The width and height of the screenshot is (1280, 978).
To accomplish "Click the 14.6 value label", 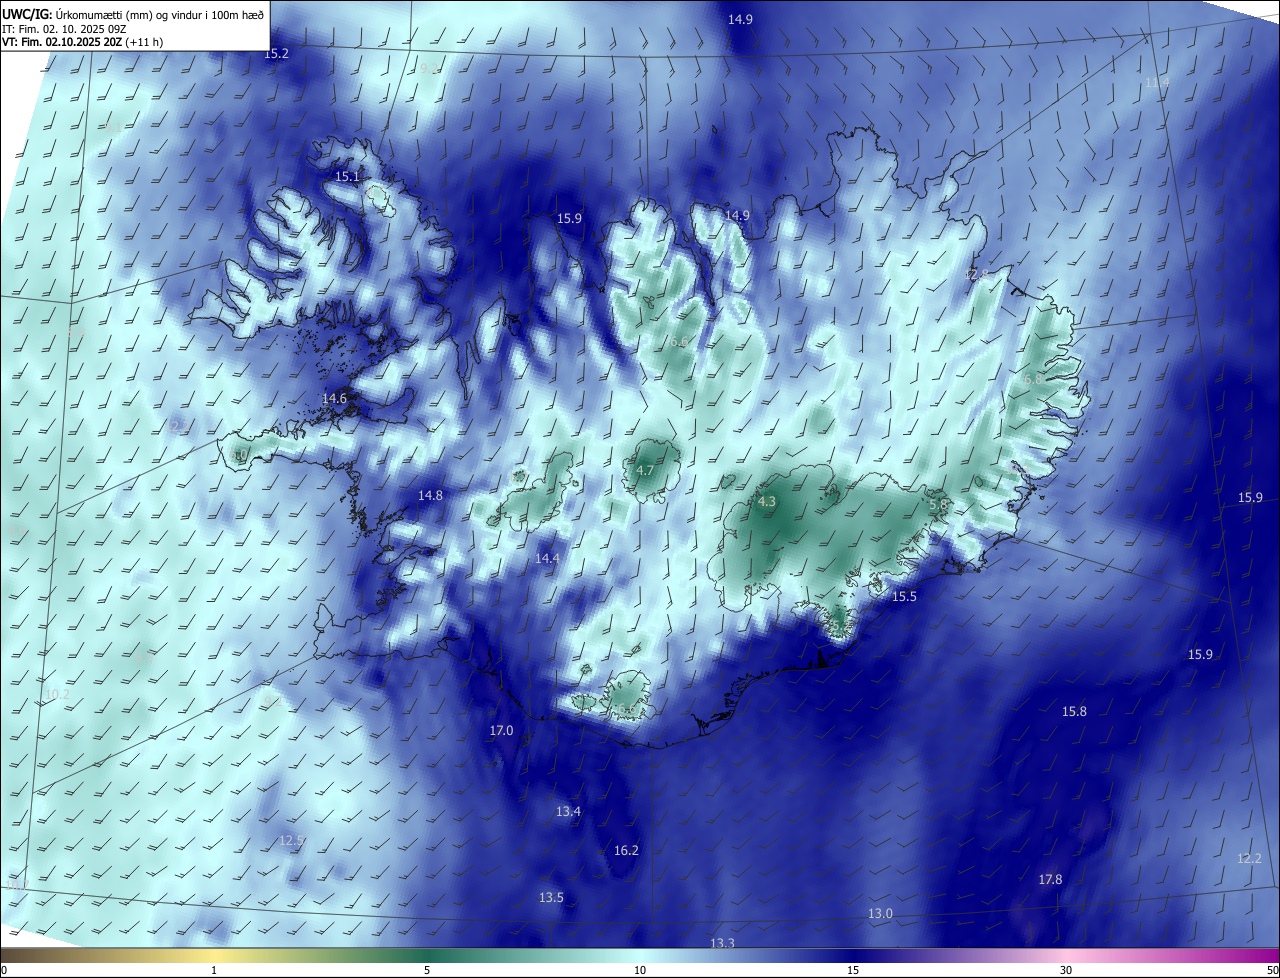I will coord(334,398).
